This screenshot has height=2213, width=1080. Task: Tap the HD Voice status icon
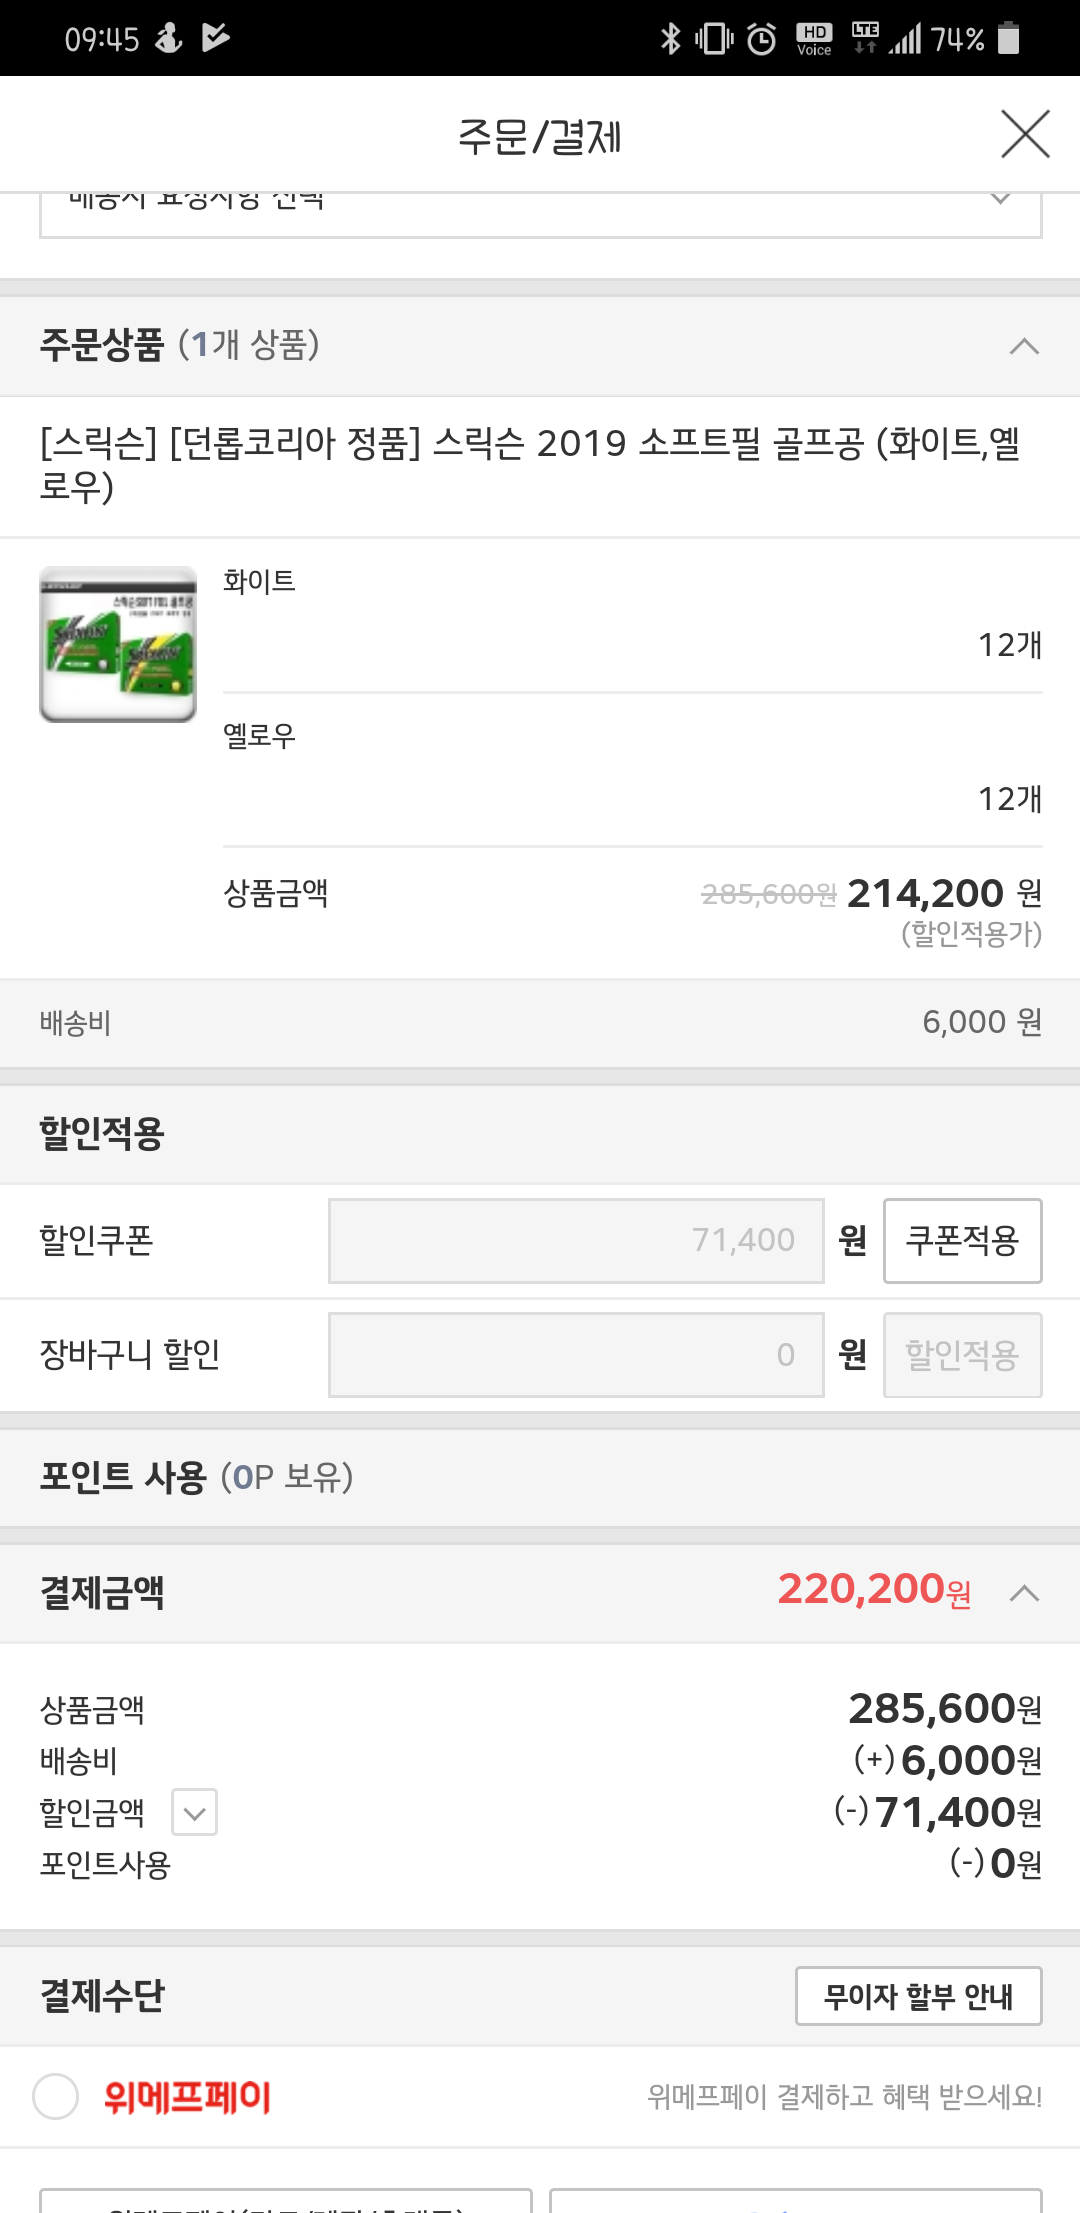(814, 39)
